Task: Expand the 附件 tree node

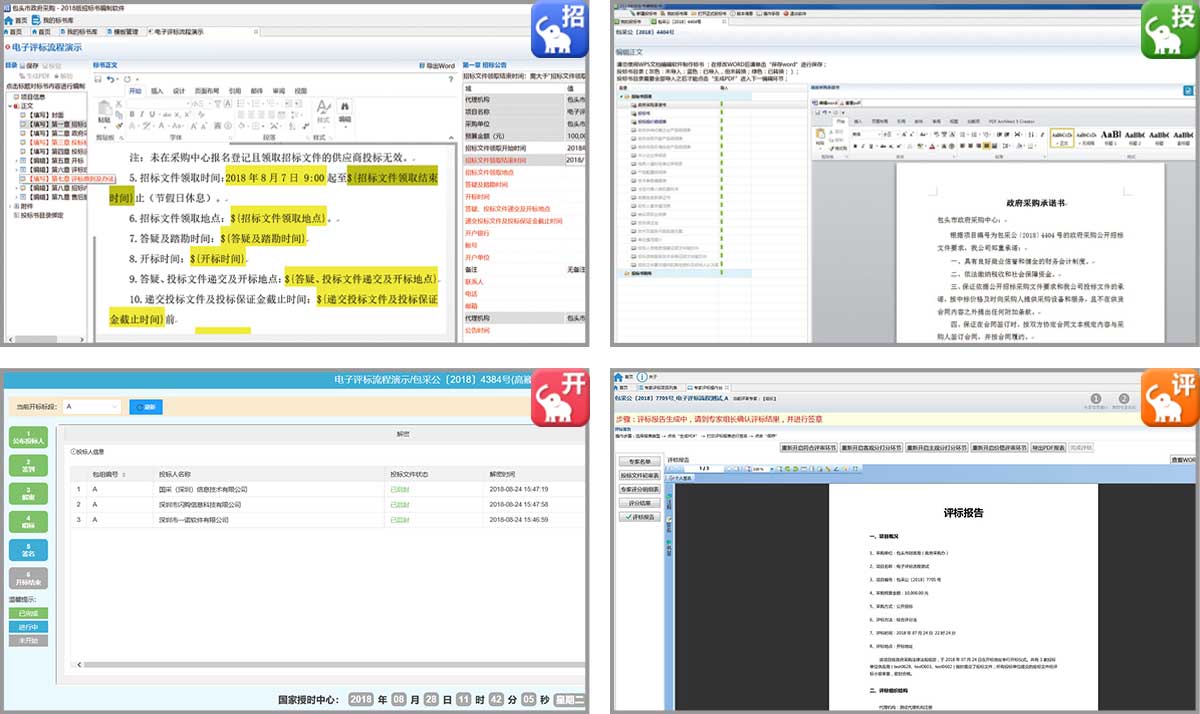Action: 11,207
